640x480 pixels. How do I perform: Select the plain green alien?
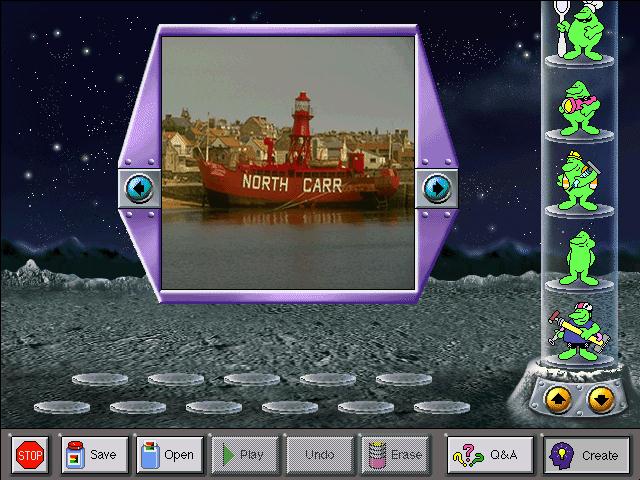pyautogui.click(x=579, y=258)
